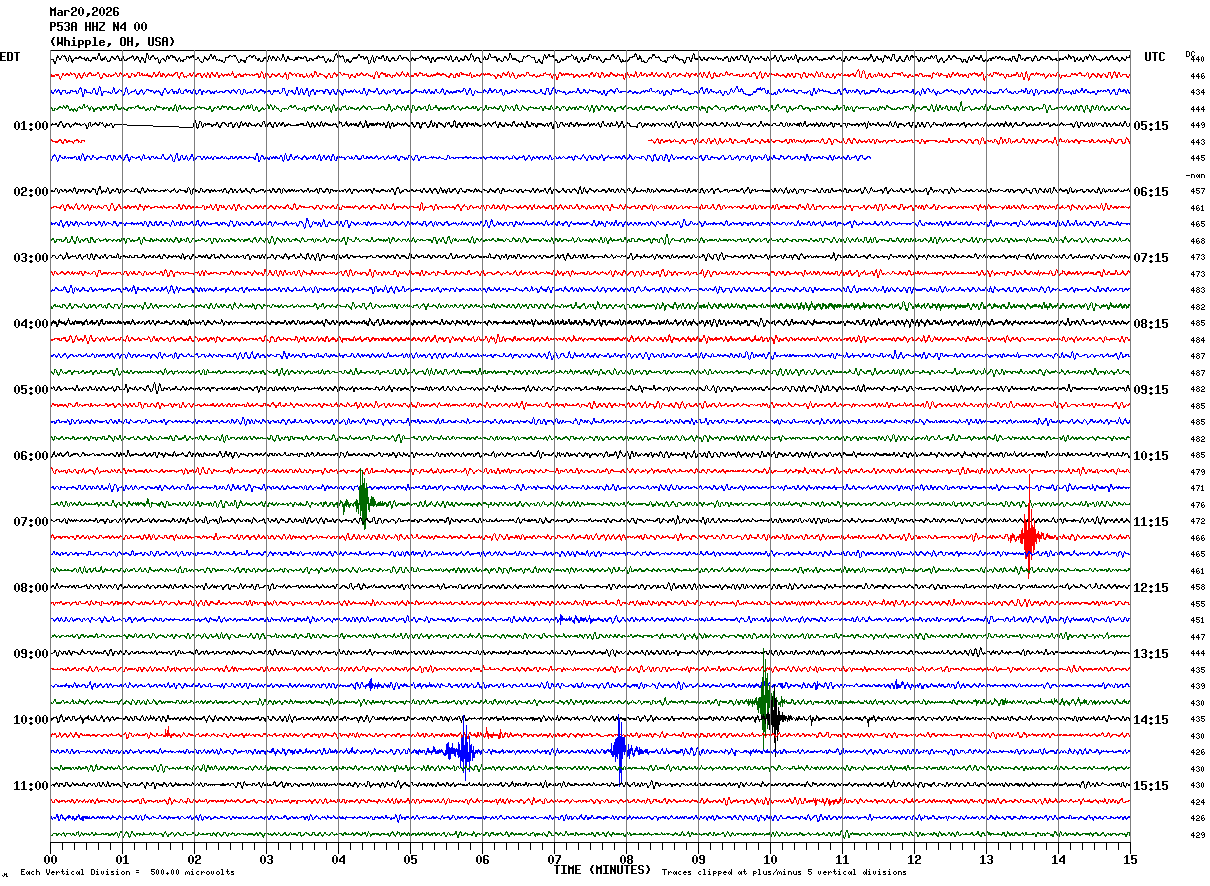
Task: Click the DC value 449
Action: [x=1198, y=126]
